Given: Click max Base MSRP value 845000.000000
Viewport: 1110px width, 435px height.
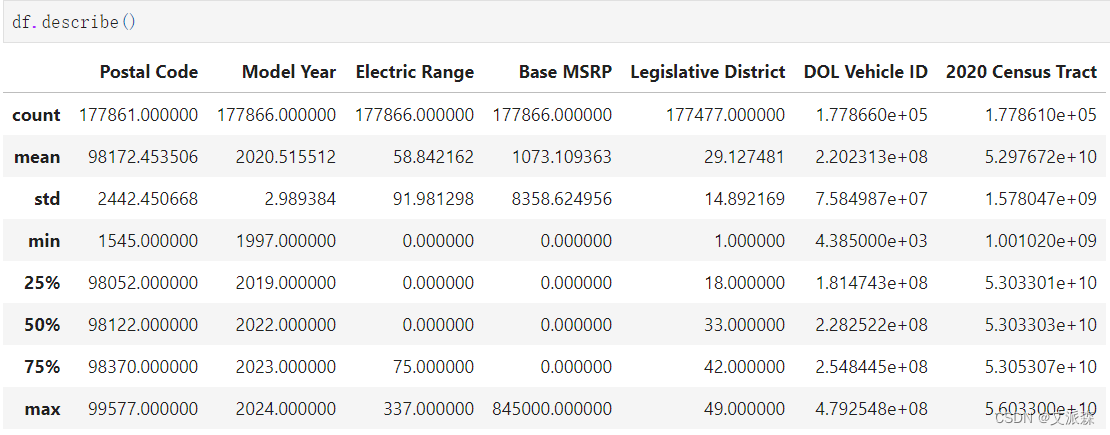Looking at the screenshot, I should coord(552,409).
